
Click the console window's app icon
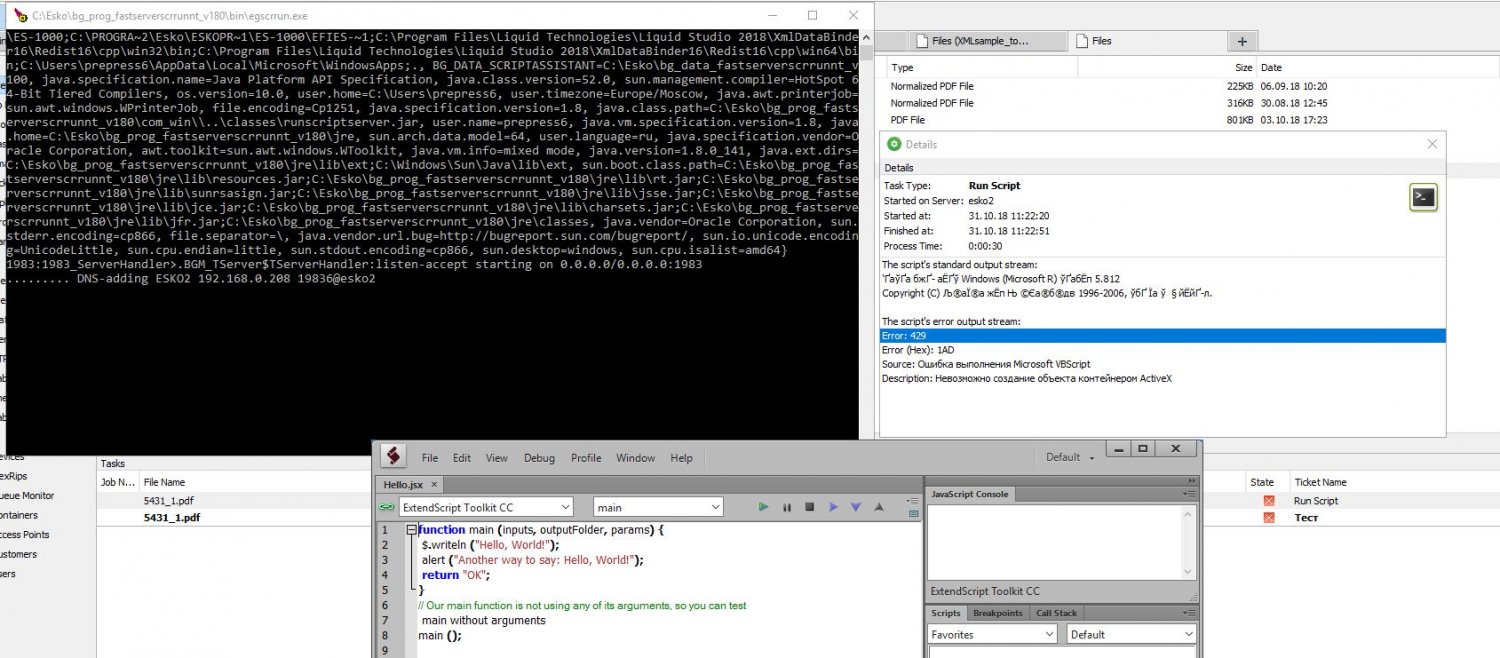(x=19, y=15)
